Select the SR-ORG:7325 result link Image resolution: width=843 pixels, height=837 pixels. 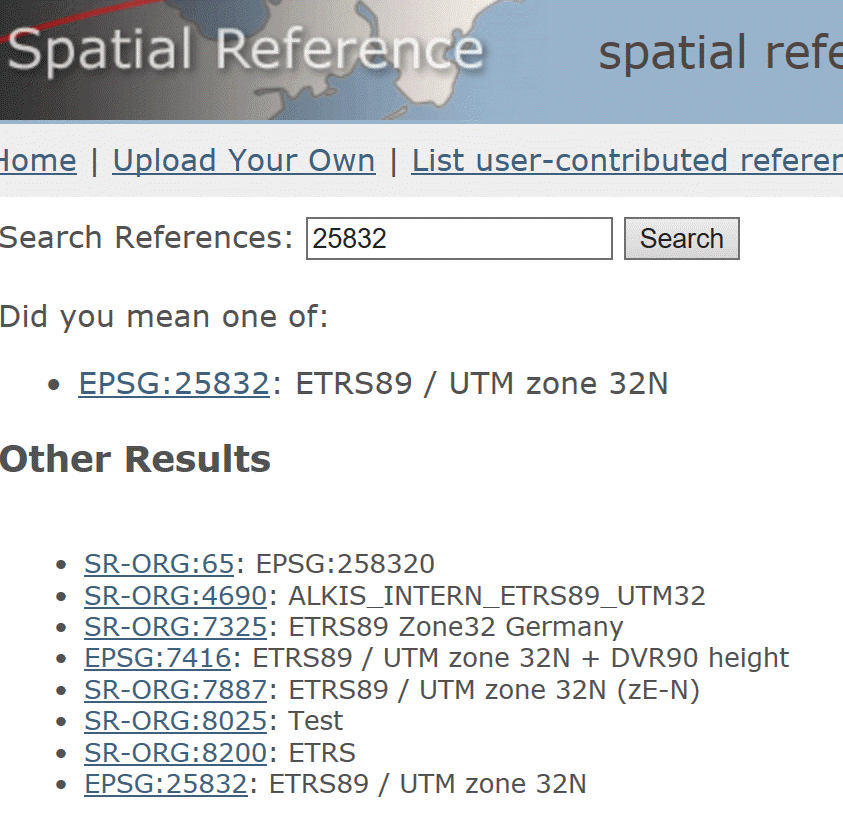(x=175, y=628)
